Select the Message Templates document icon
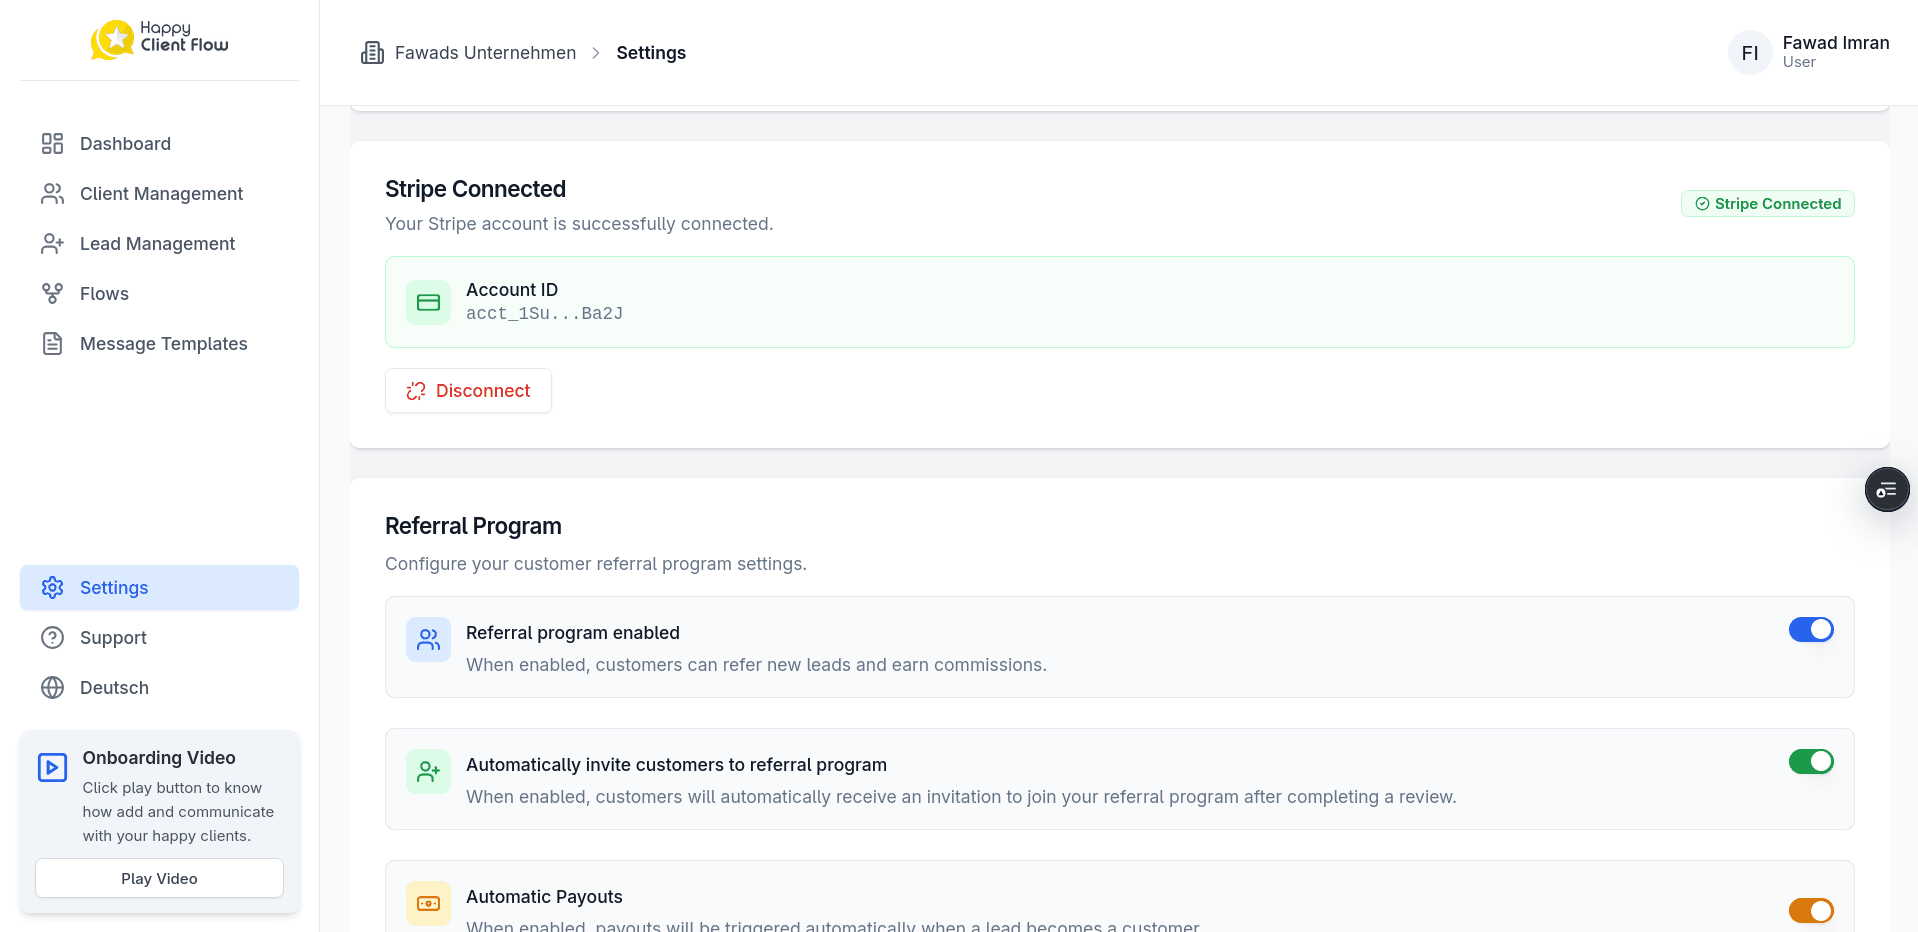Viewport: 1918px width, 932px height. (52, 343)
